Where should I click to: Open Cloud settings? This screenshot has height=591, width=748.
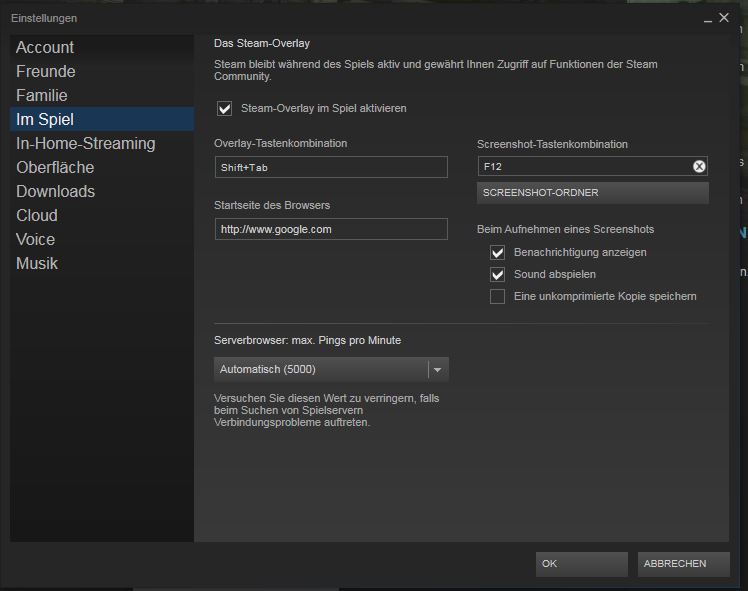pos(102,215)
